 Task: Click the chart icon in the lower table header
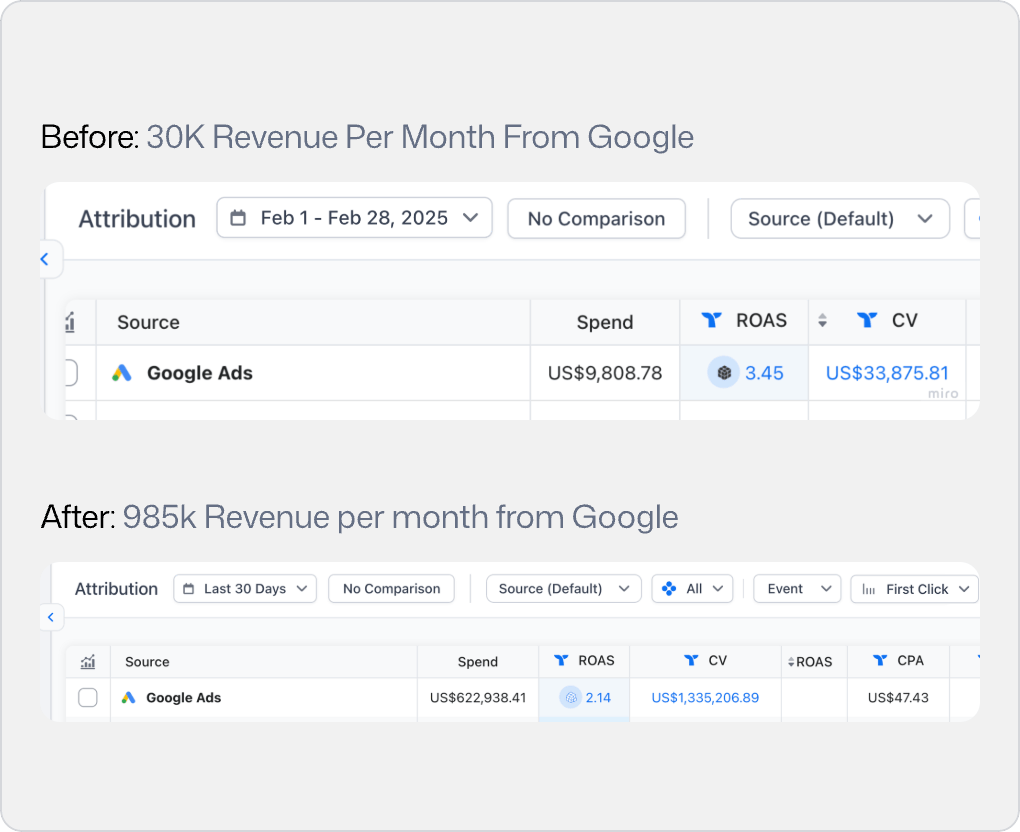click(87, 661)
